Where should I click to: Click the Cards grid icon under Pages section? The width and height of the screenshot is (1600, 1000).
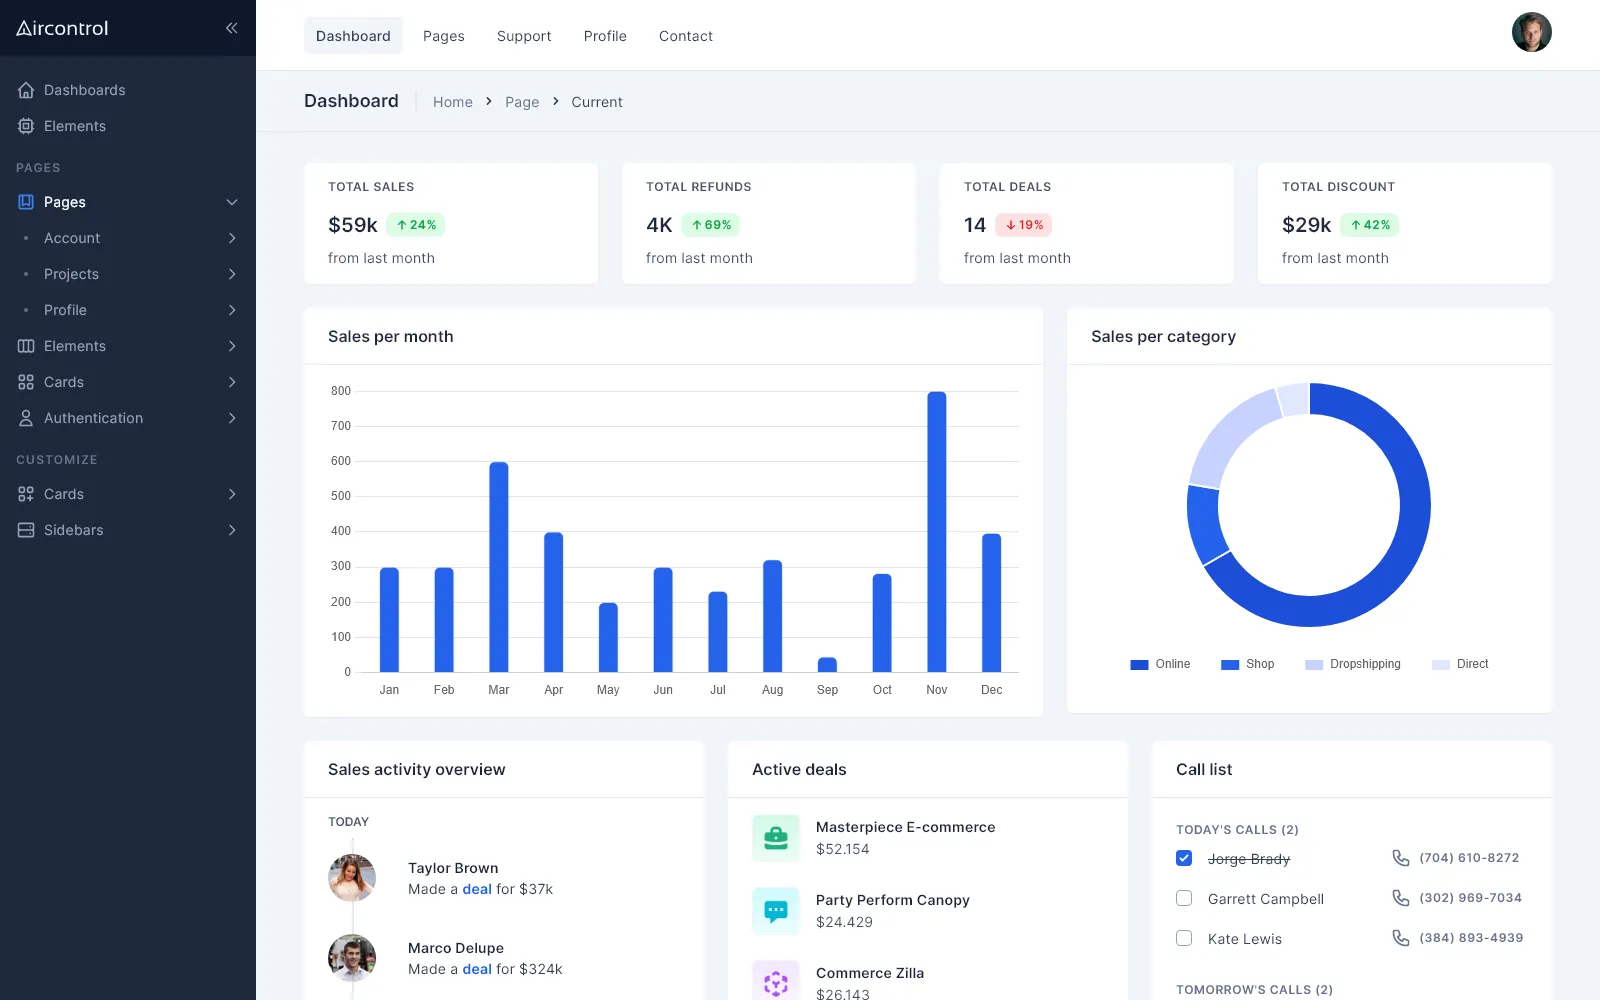[26, 382]
